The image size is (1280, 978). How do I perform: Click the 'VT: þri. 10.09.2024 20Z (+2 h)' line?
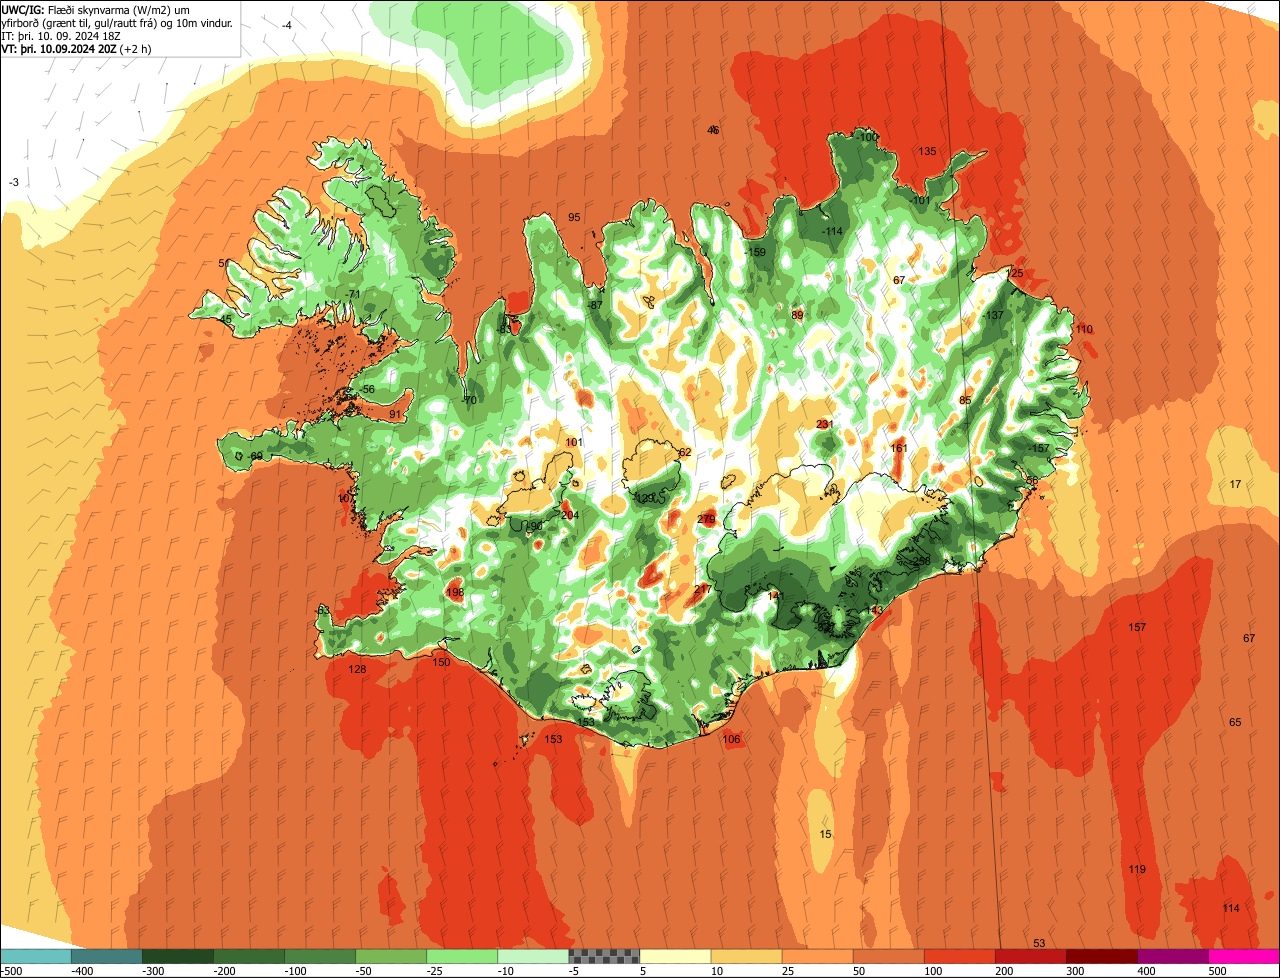(76, 48)
